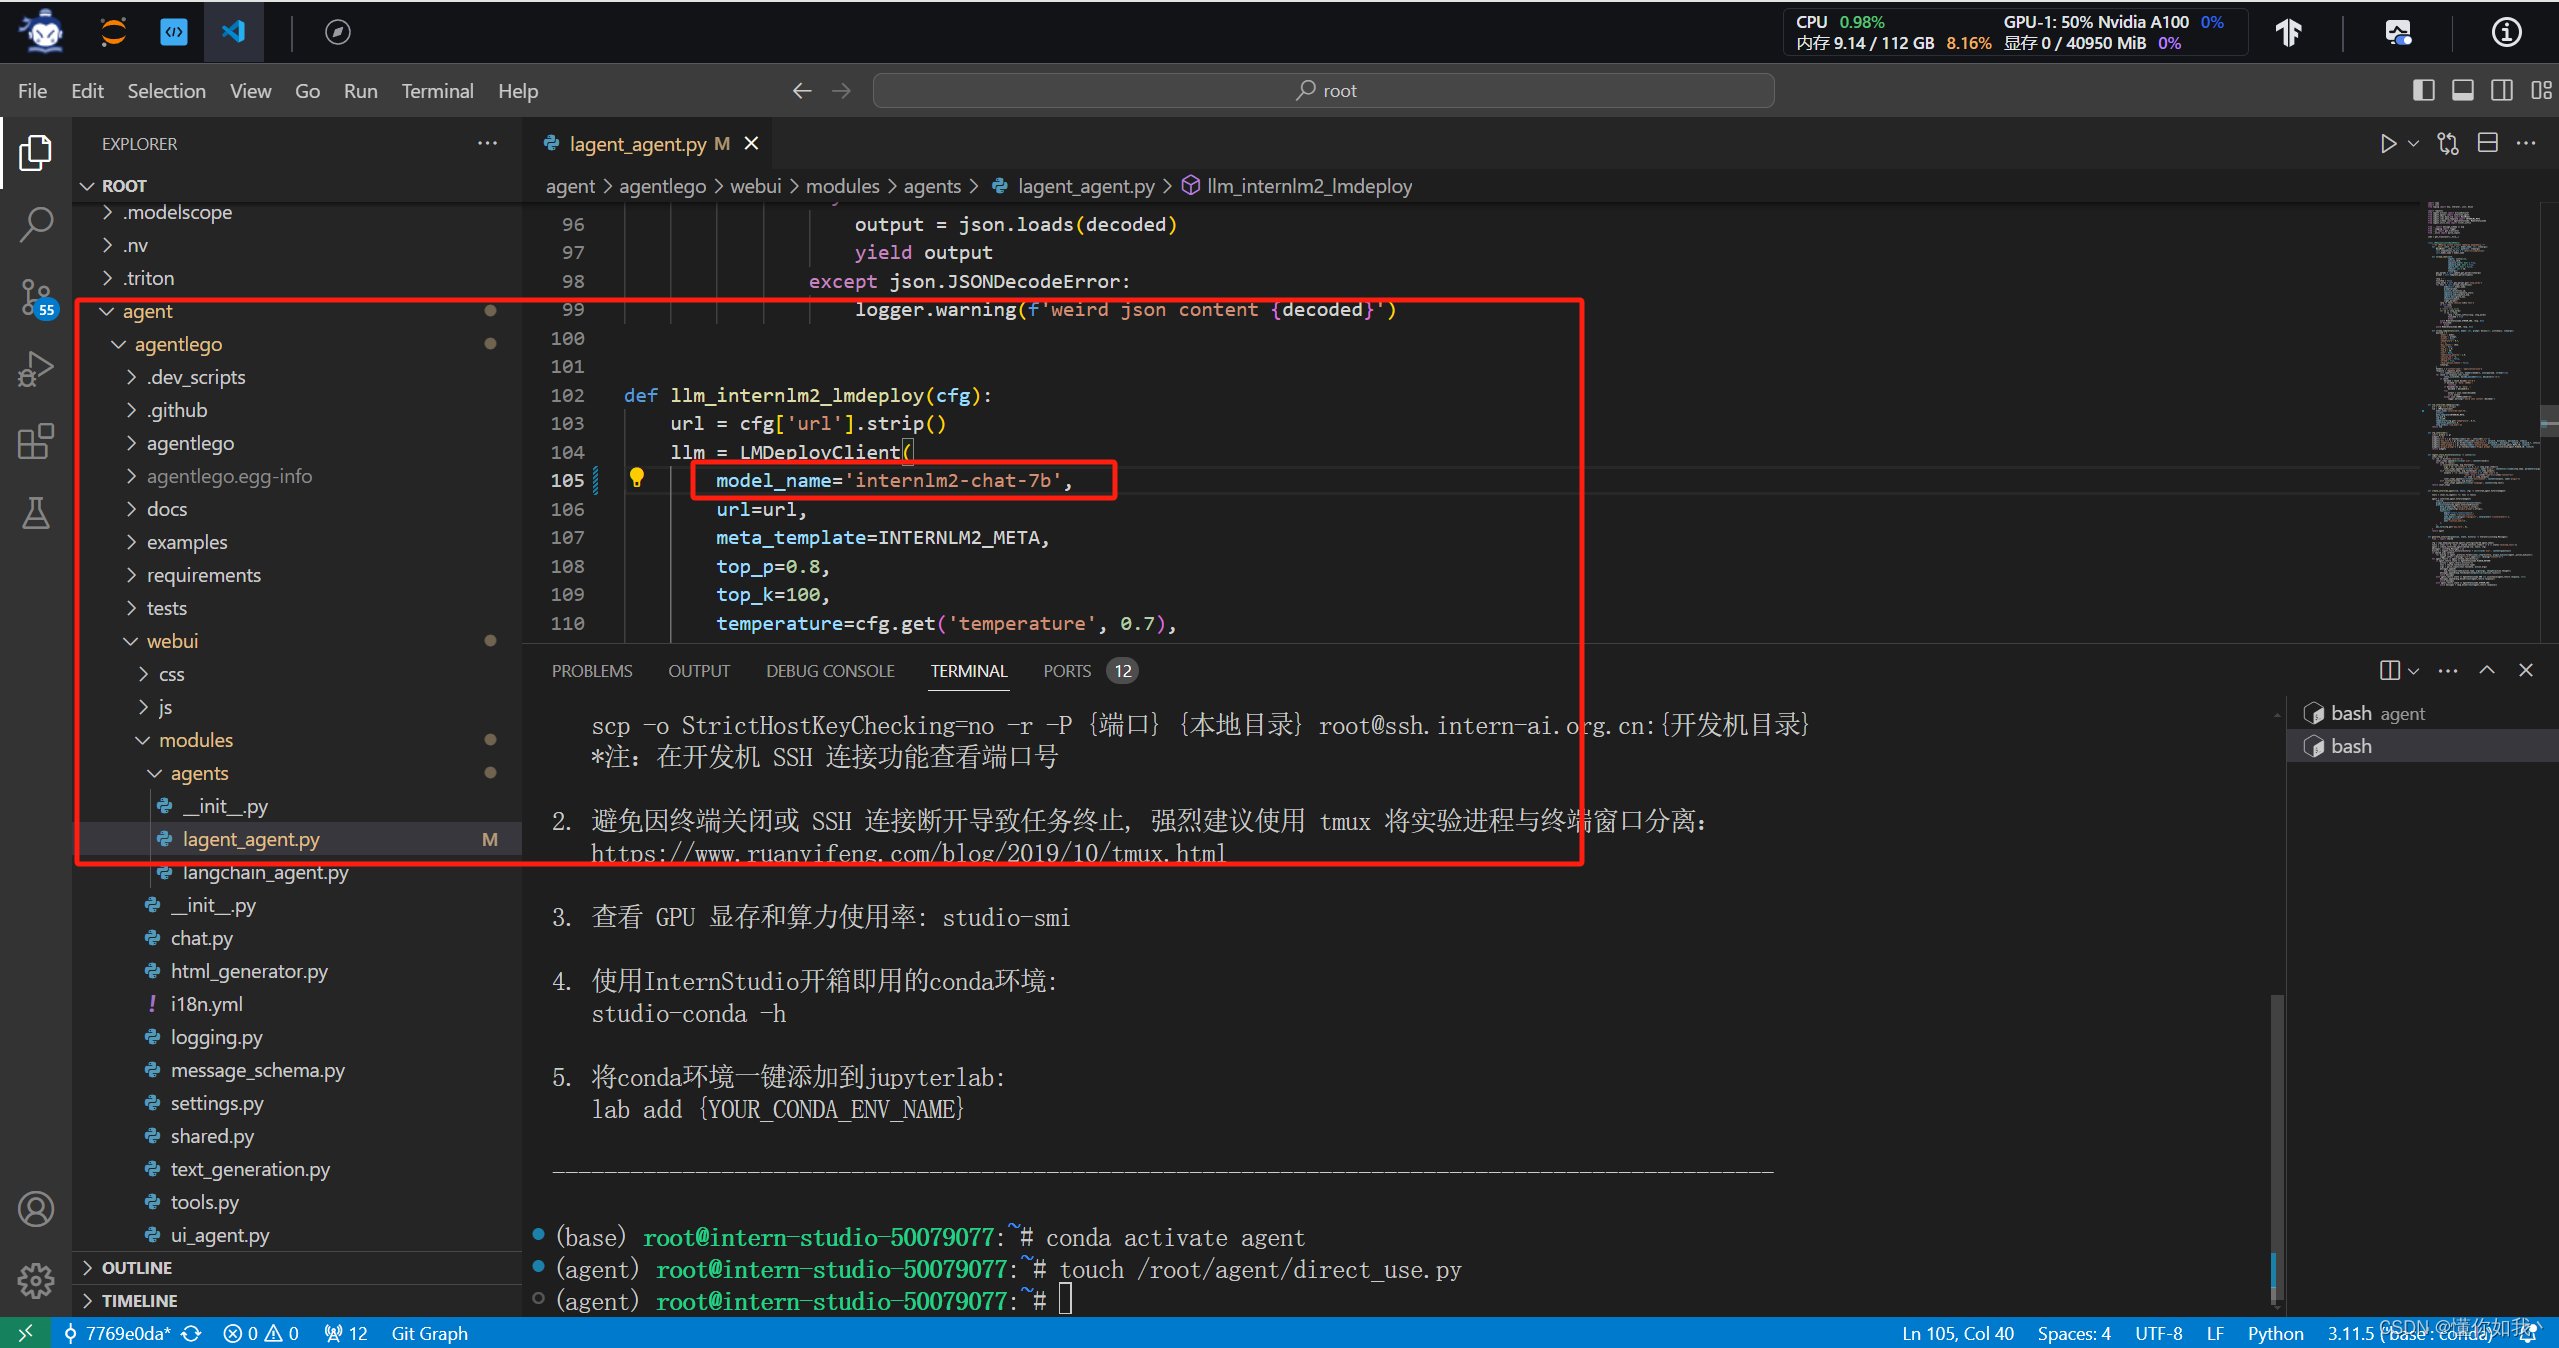Screen dimensions: 2559x1348
Task: Maximize the terminal panel with up chevron
Action: [x=2487, y=670]
